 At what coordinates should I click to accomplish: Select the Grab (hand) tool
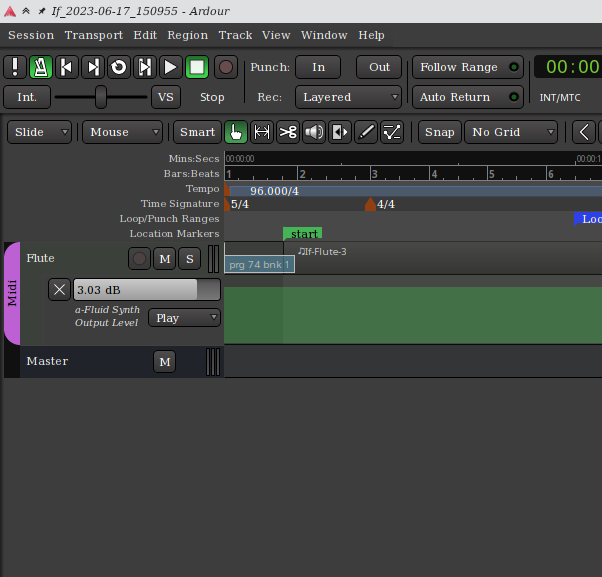coord(236,132)
